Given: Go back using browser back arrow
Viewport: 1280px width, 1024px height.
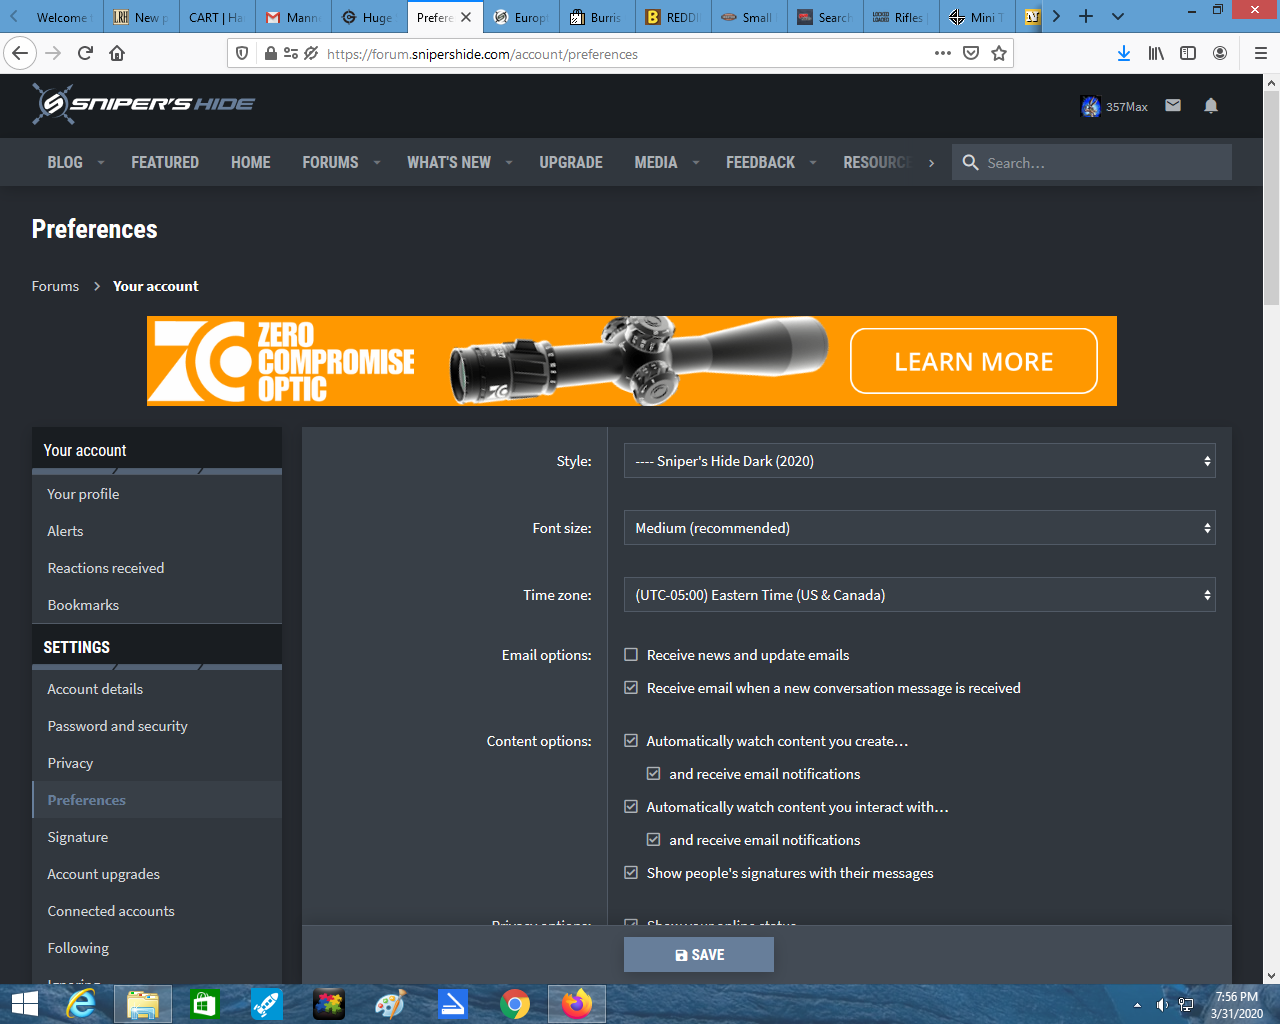Looking at the screenshot, I should 21,53.
